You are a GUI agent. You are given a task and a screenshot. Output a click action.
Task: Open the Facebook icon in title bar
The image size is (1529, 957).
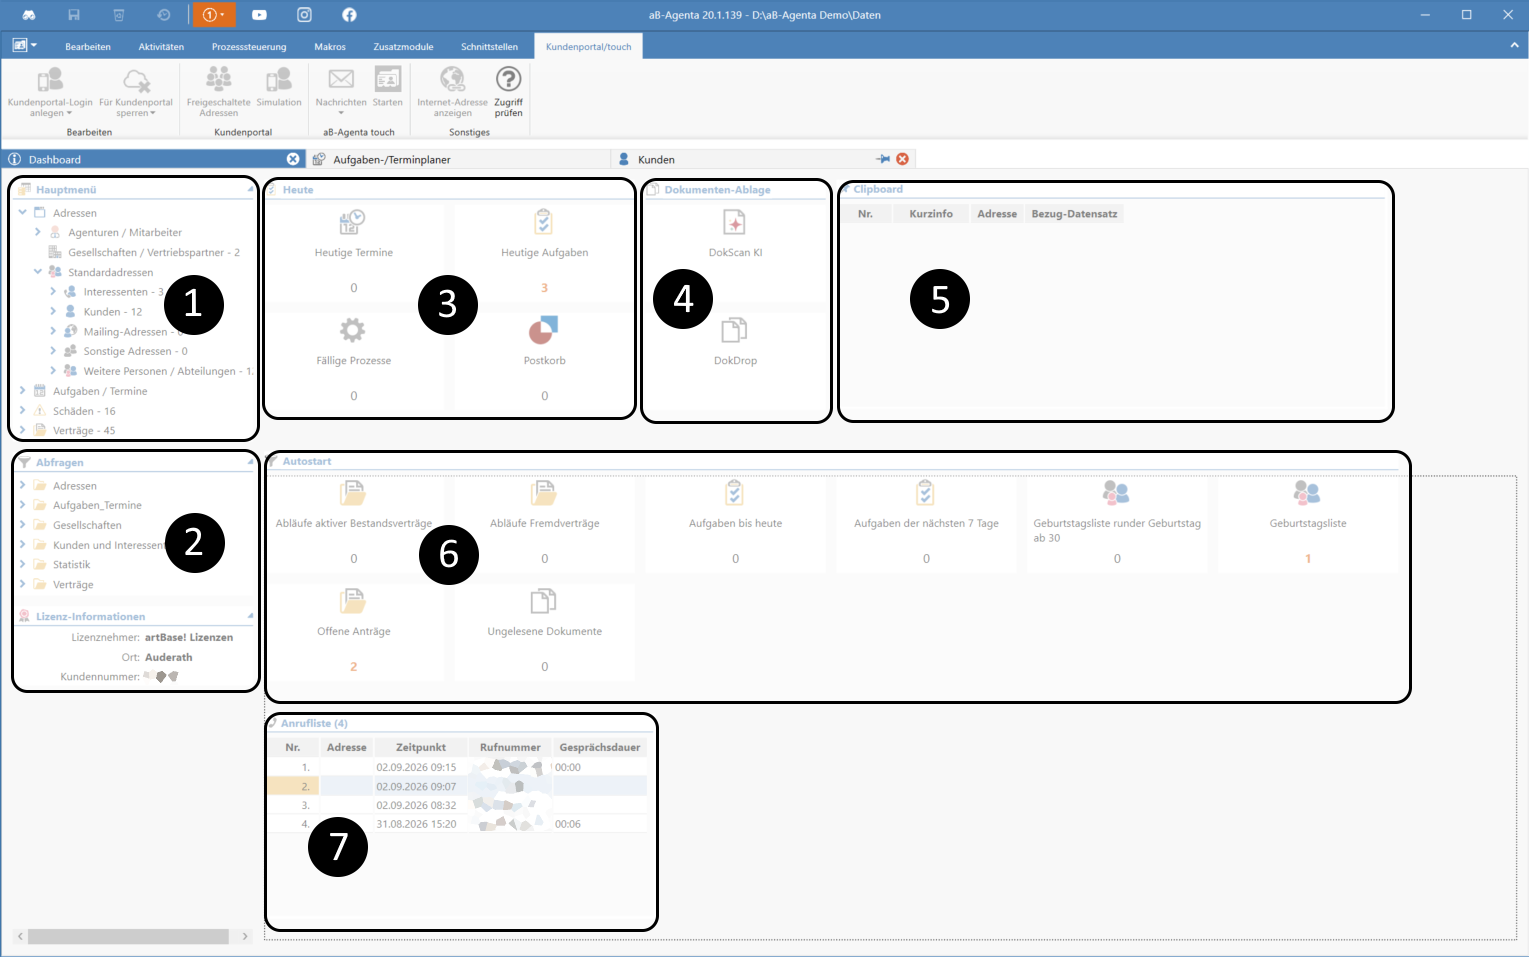point(349,15)
